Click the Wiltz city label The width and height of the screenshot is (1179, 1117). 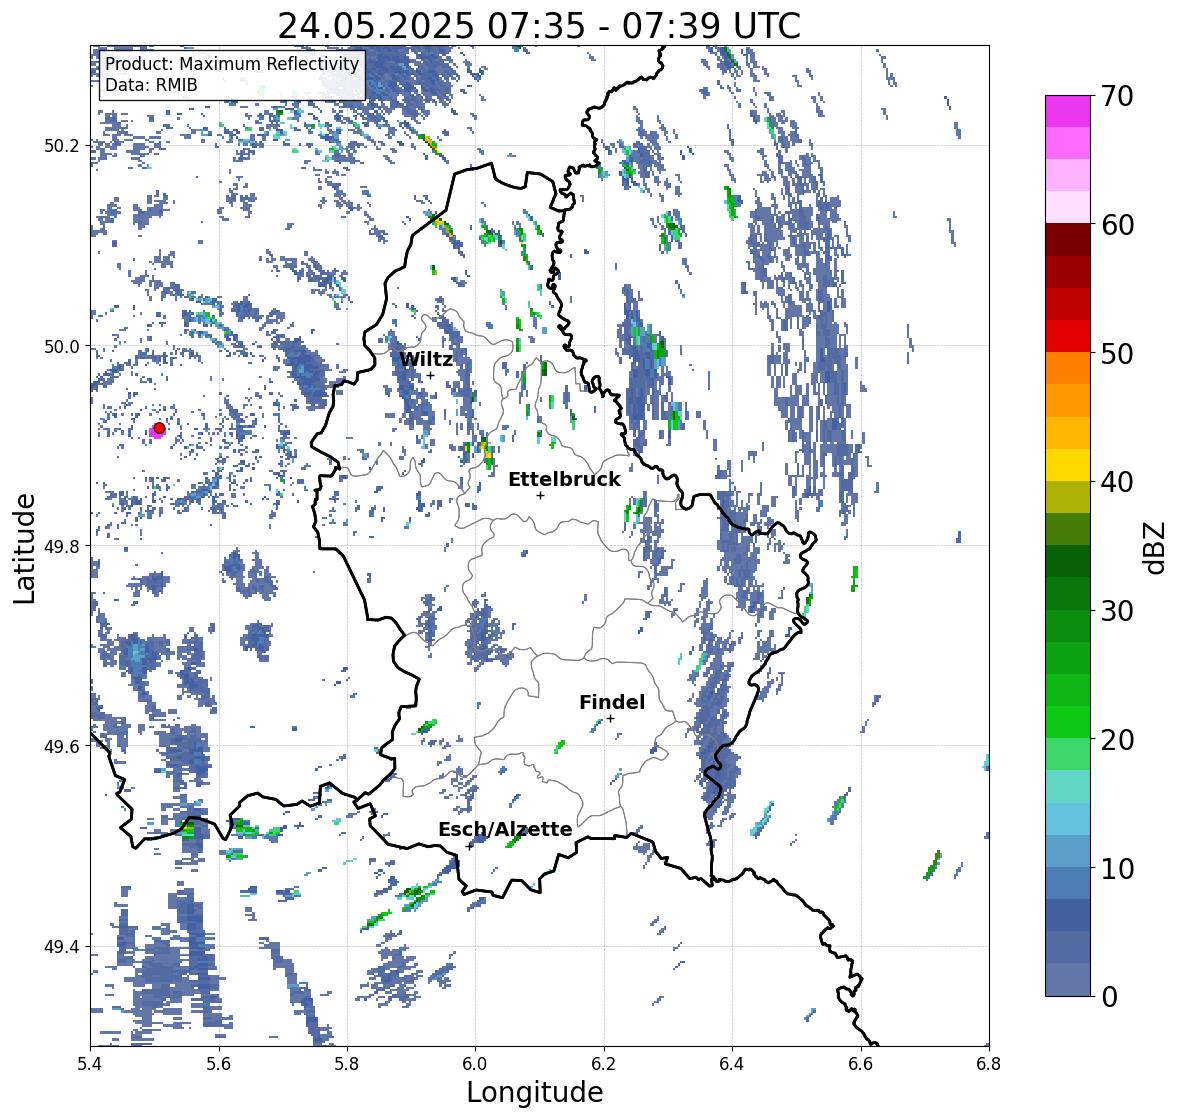[x=426, y=359]
